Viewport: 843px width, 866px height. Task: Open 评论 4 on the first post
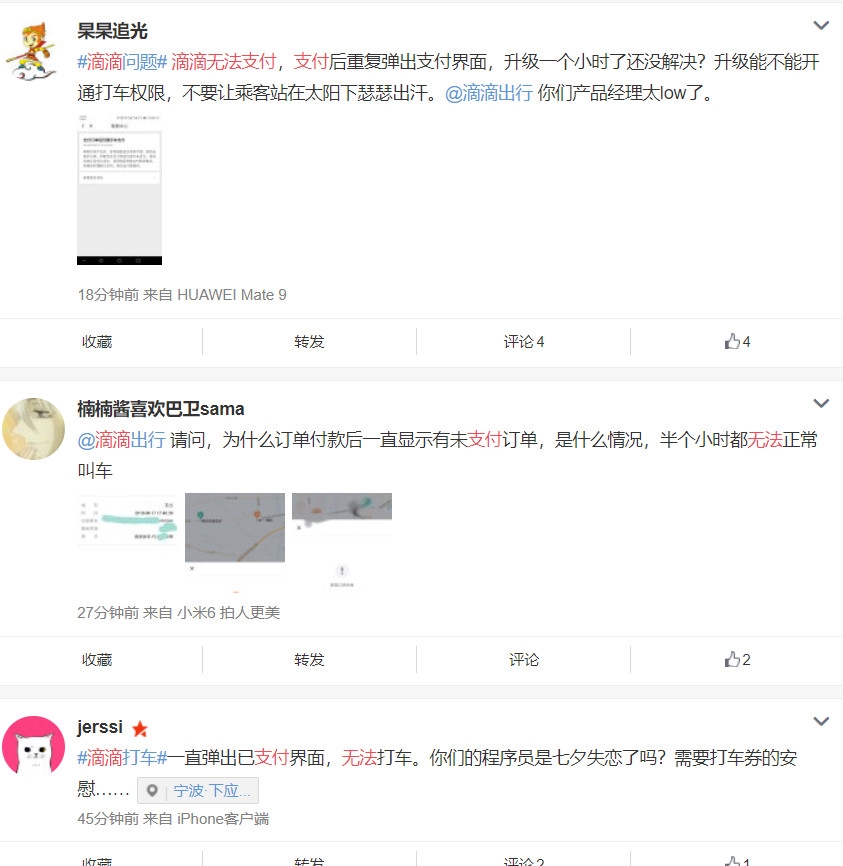(x=523, y=342)
